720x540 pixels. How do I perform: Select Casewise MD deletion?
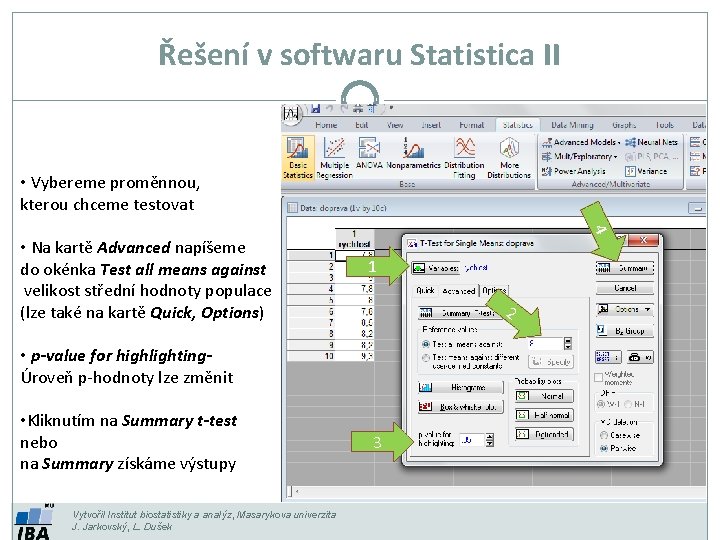604,435
